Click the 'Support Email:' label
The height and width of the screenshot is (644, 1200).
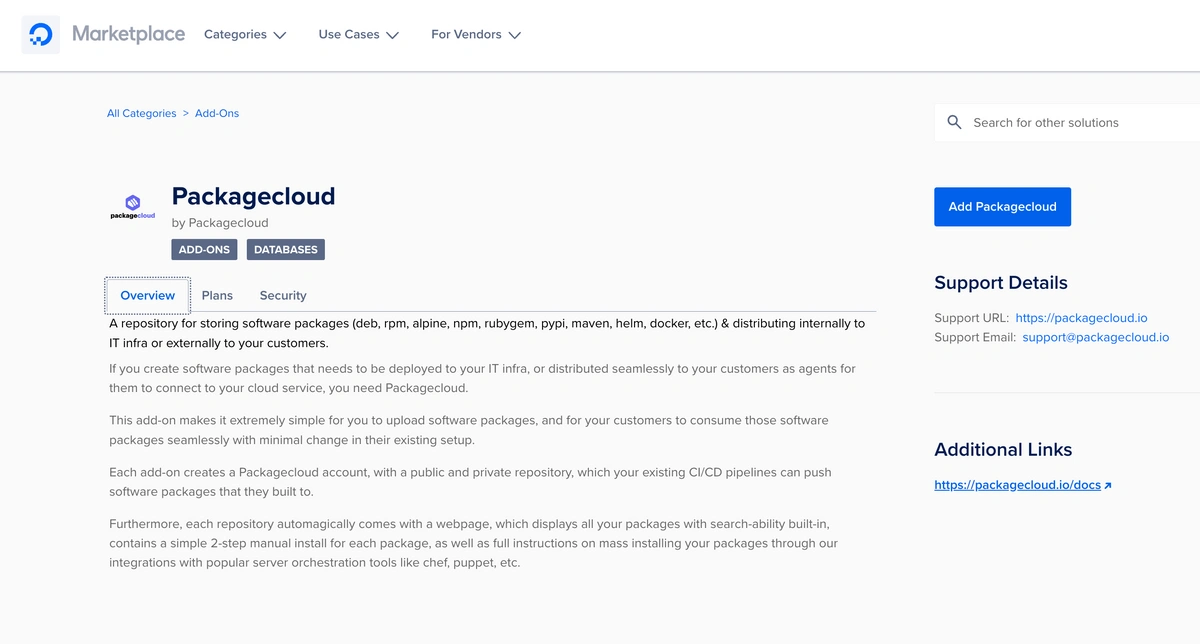coord(975,337)
